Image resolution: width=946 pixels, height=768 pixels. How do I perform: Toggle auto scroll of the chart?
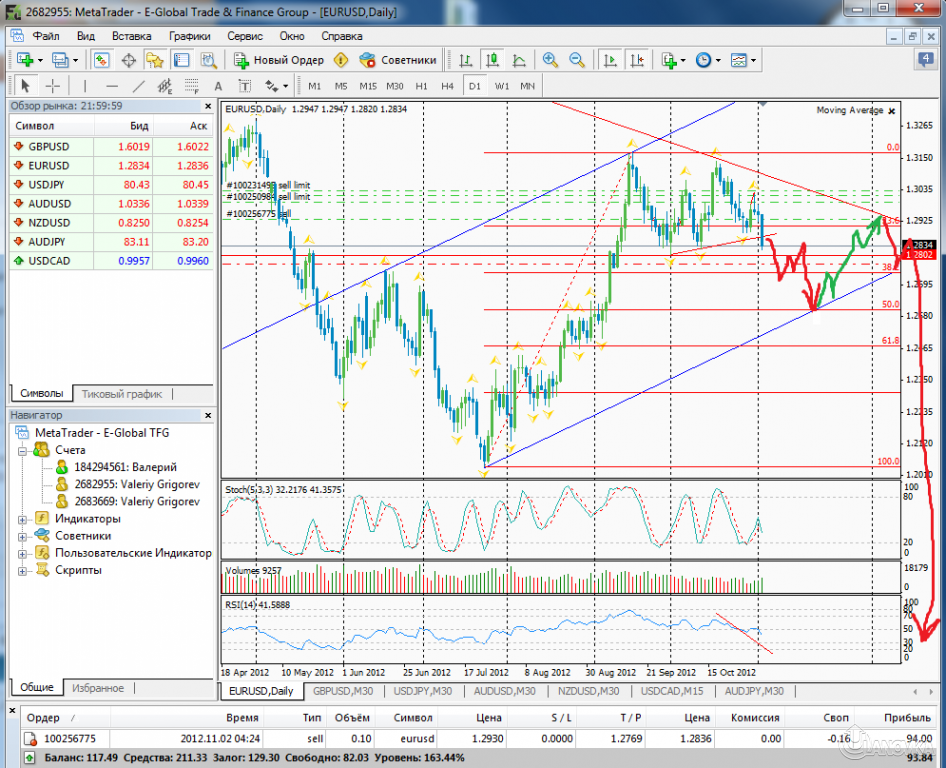pyautogui.click(x=609, y=60)
